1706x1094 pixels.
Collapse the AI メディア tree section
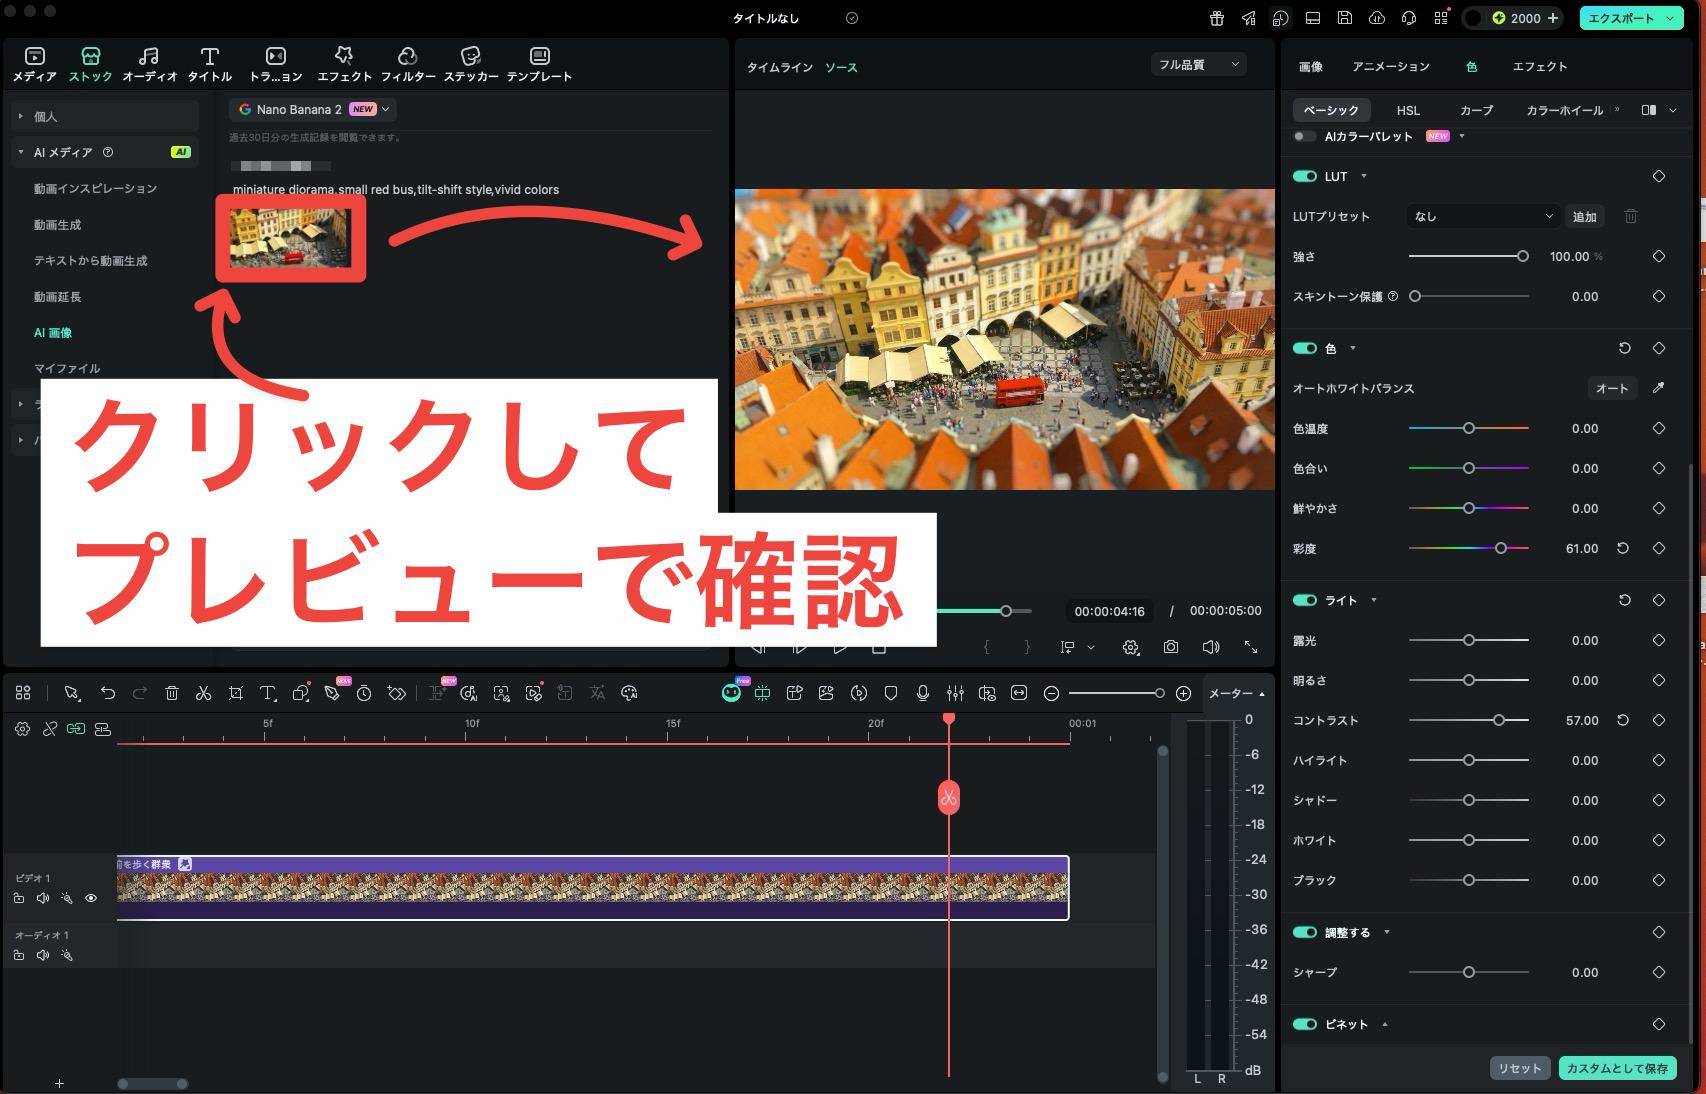point(20,153)
